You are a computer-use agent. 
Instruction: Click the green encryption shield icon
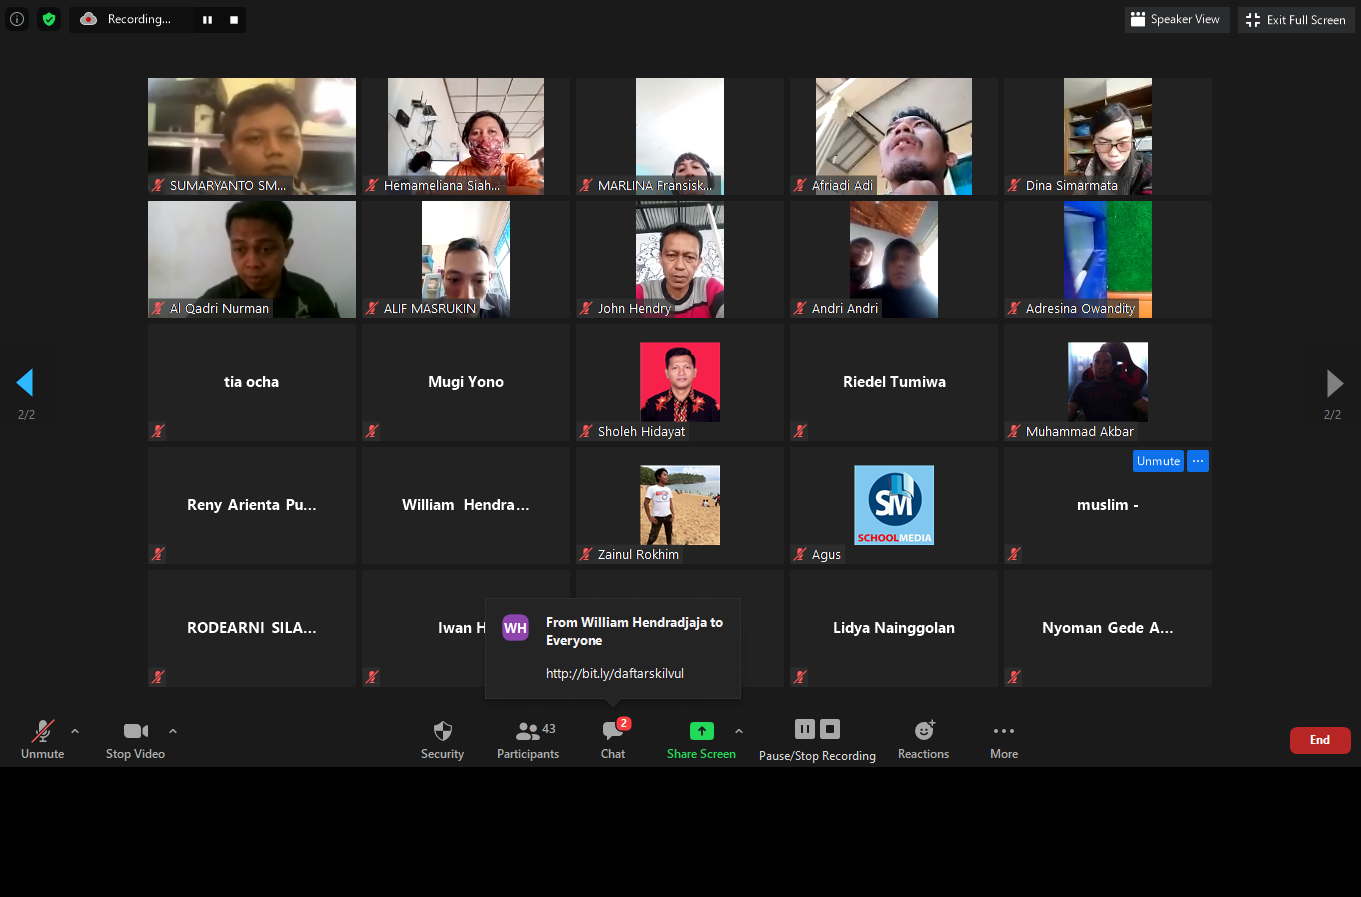pyautogui.click(x=49, y=19)
